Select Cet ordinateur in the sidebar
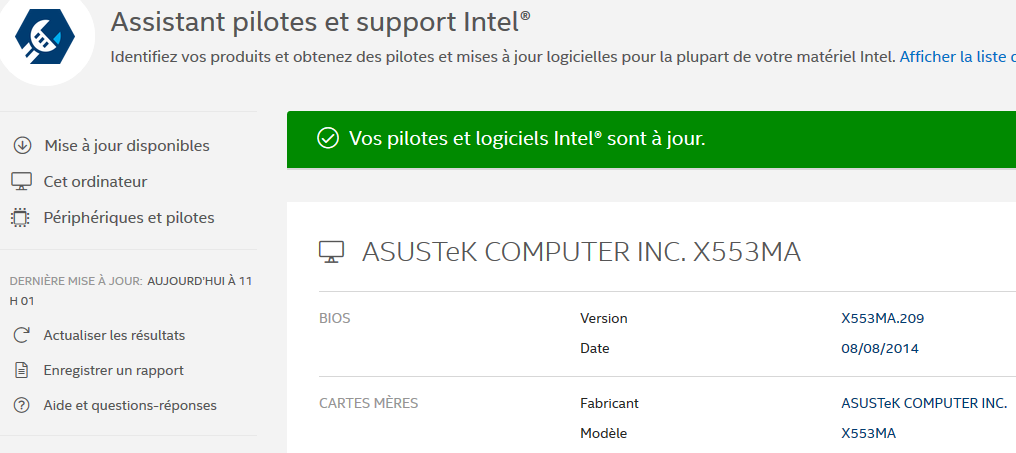 (x=95, y=182)
